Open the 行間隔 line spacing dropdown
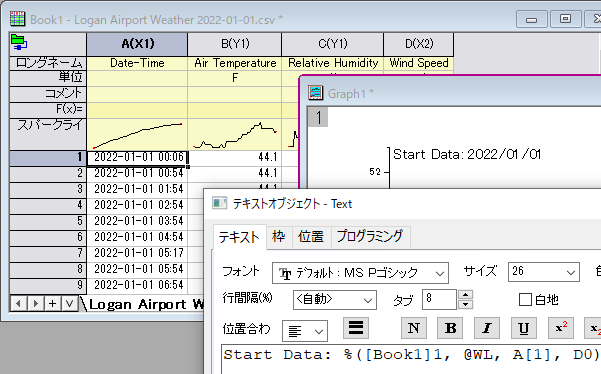The image size is (601, 374). (x=335, y=300)
